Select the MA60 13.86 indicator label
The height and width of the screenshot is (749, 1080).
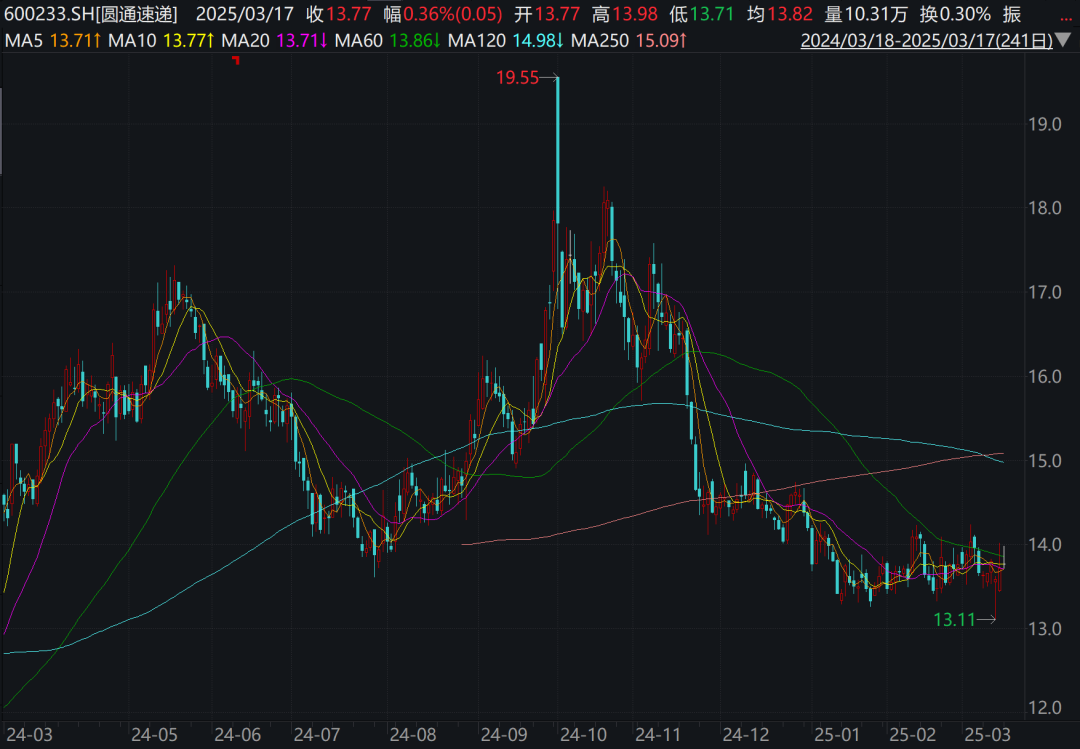pyautogui.click(x=387, y=40)
